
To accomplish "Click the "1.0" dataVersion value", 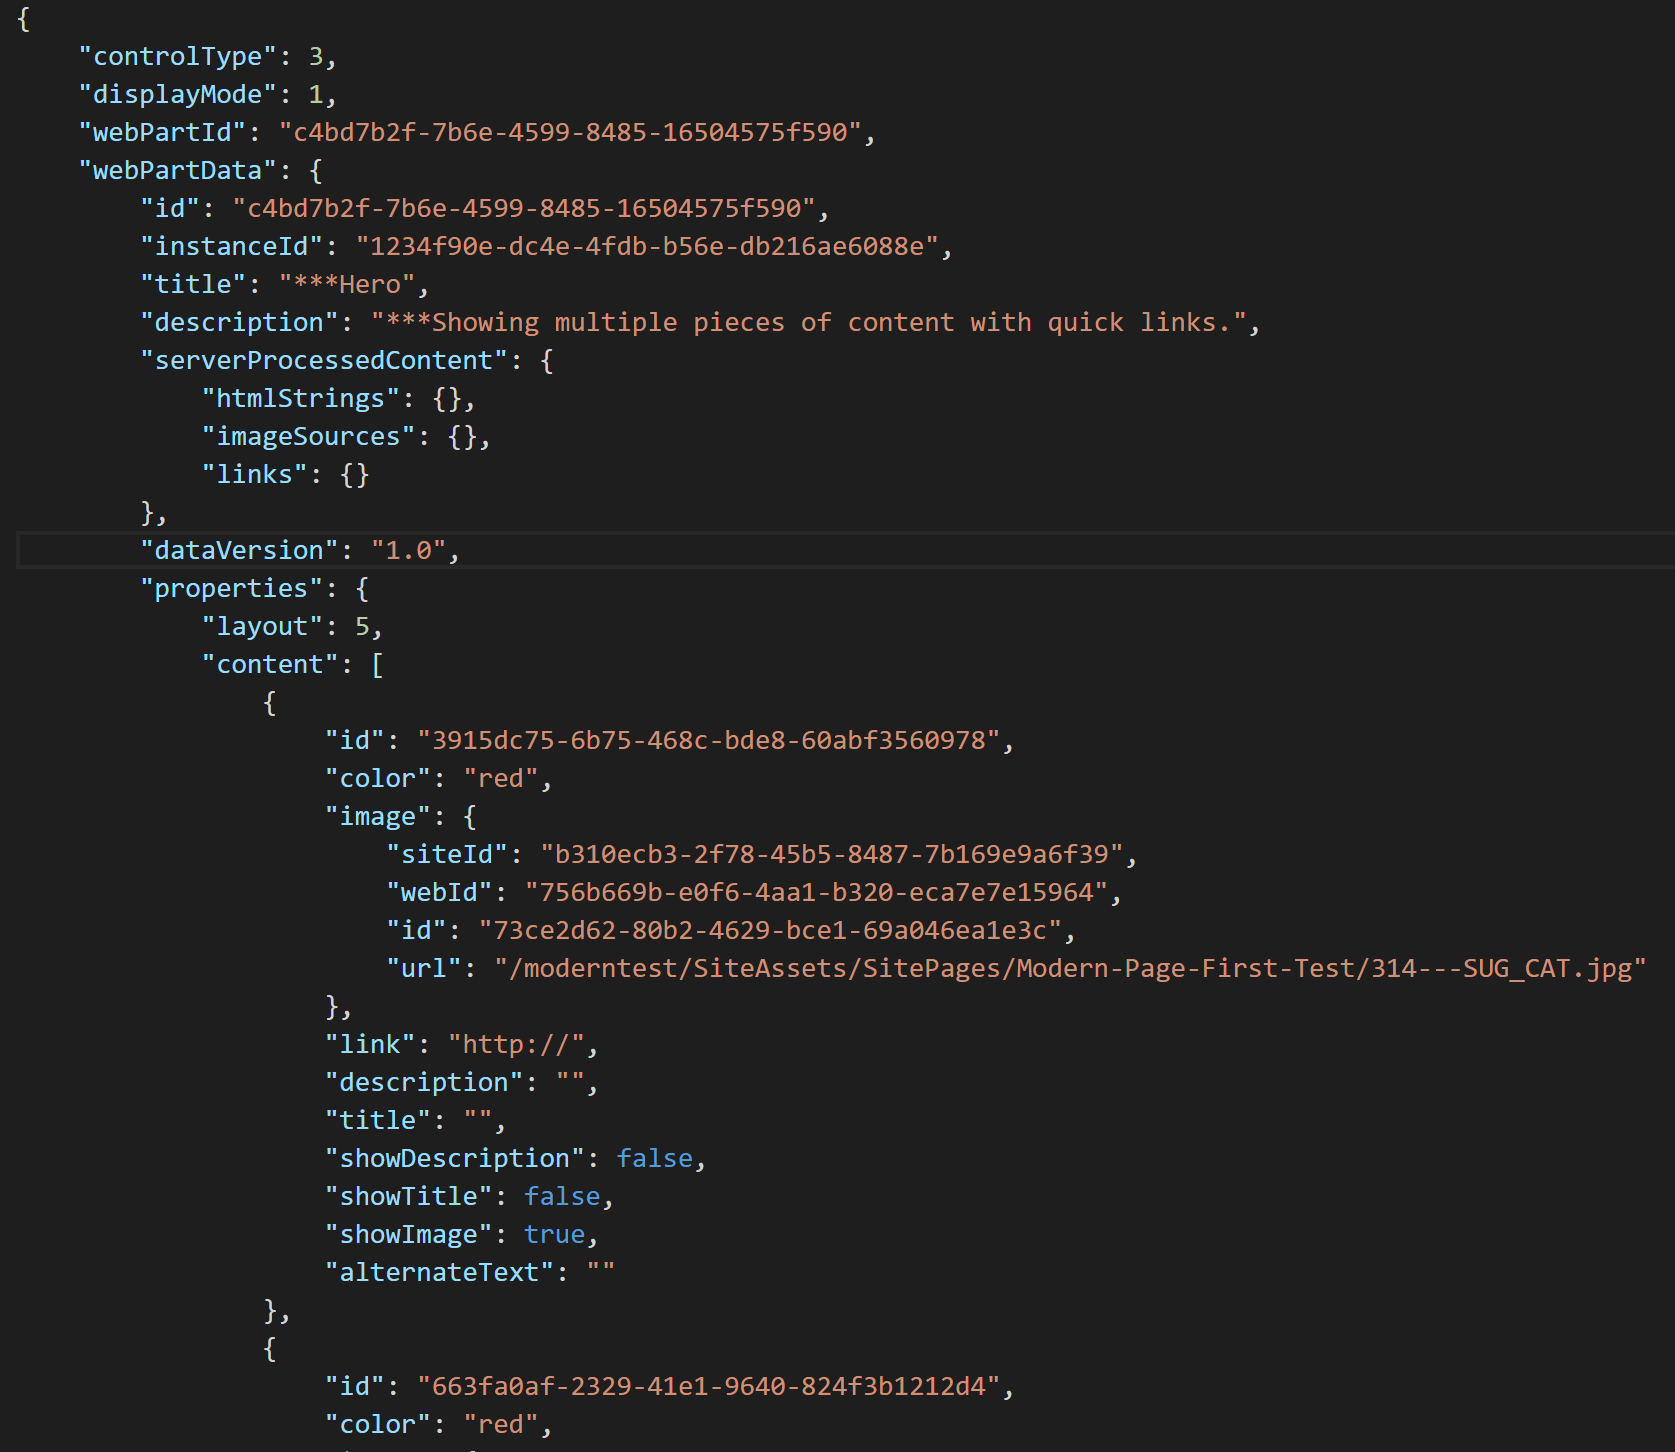I will 408,551.
